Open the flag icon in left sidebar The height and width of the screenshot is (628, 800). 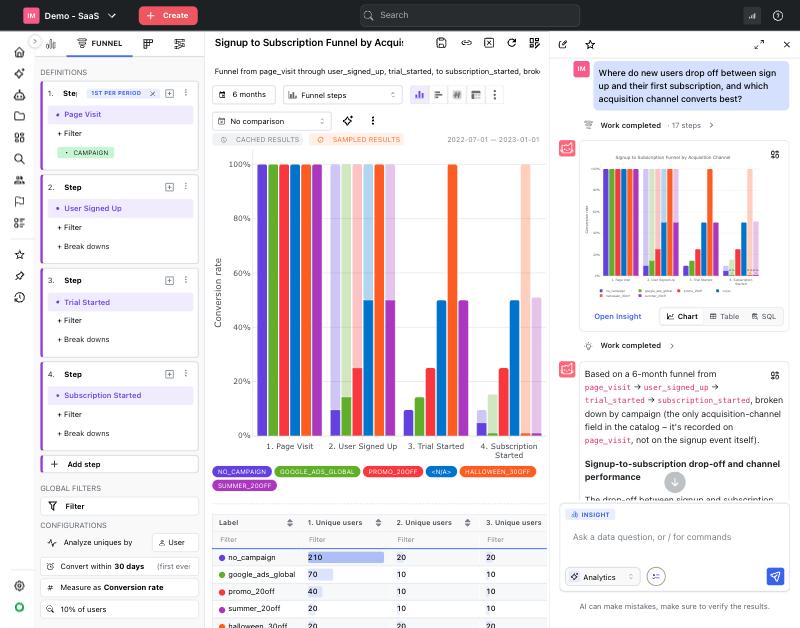[19, 202]
